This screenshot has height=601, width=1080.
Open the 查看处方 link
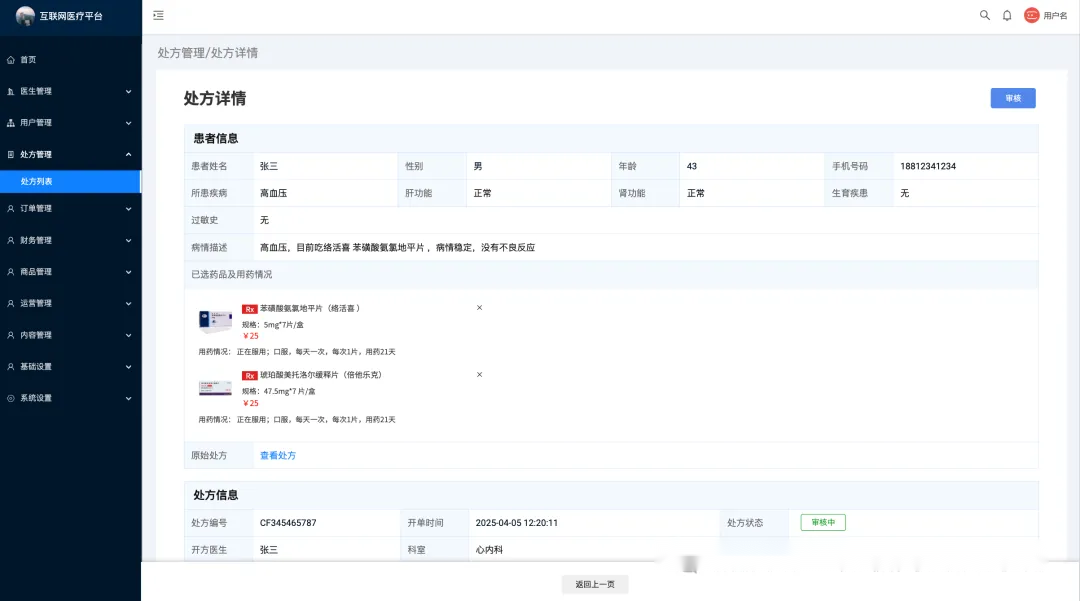[x=278, y=455]
